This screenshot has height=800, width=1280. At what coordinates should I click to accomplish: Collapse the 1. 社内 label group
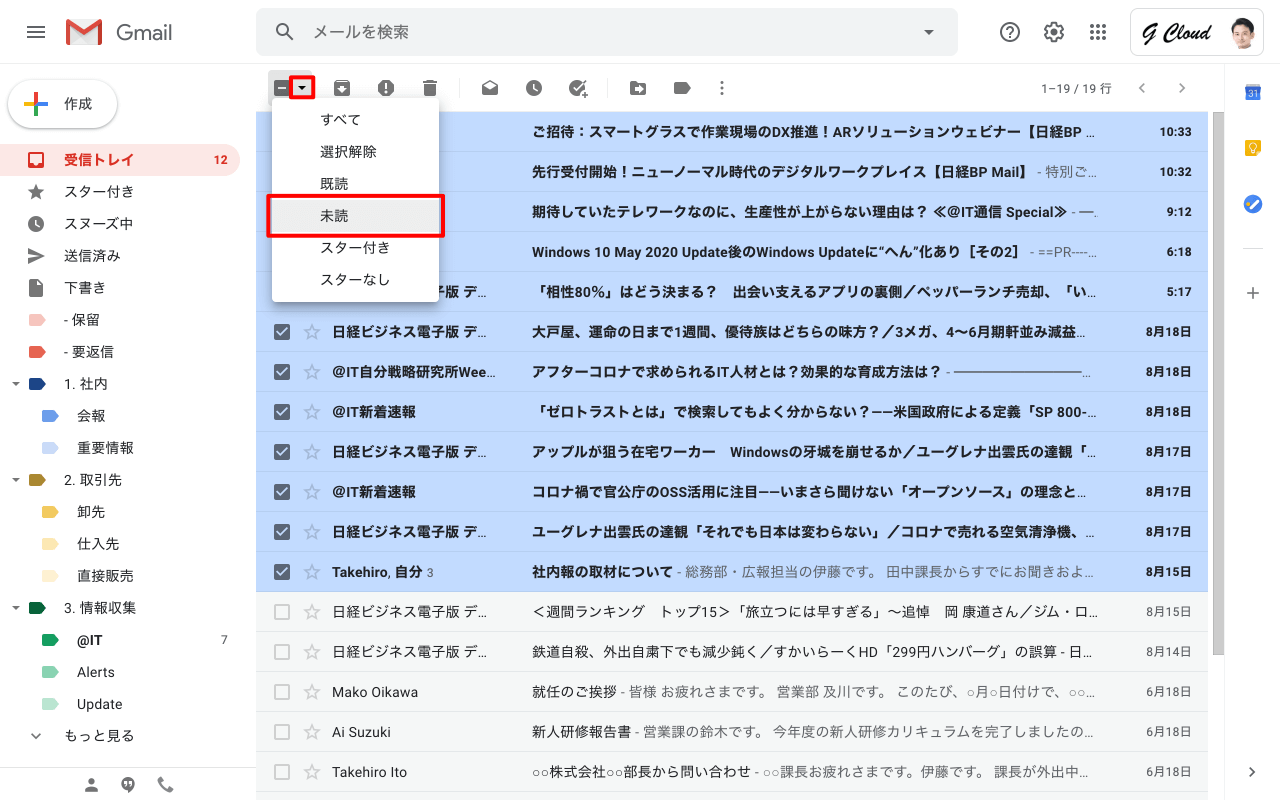15,384
